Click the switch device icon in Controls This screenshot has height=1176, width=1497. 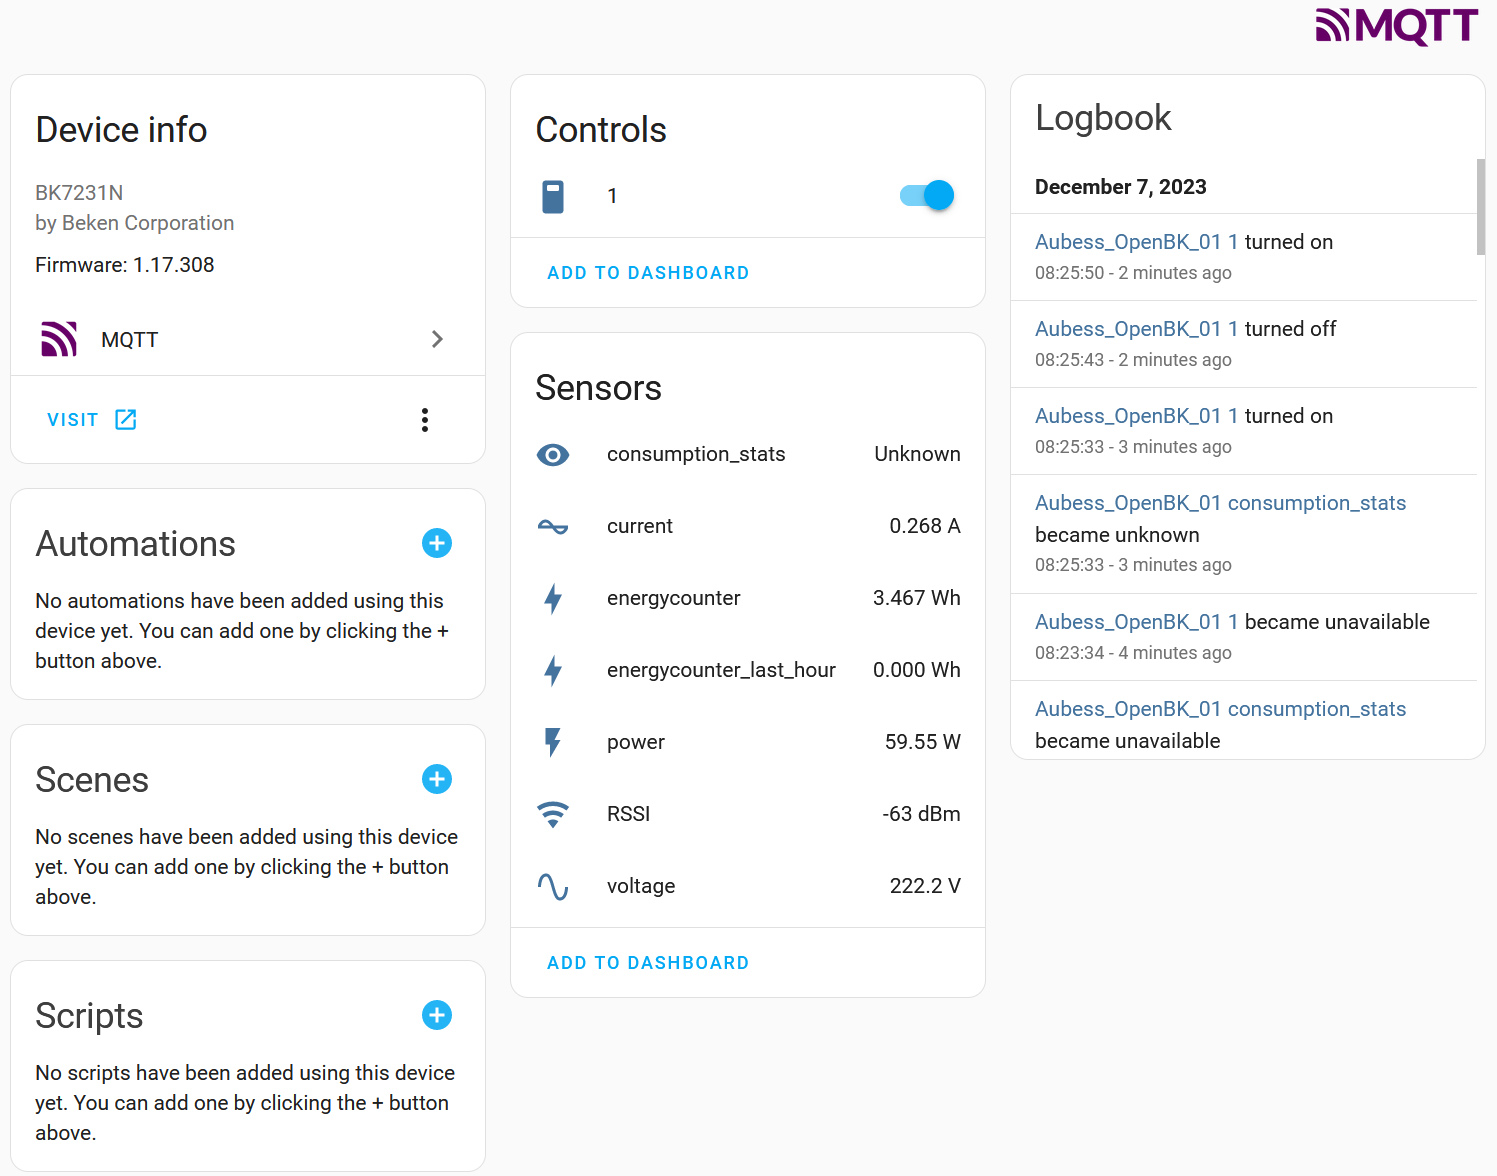553,196
